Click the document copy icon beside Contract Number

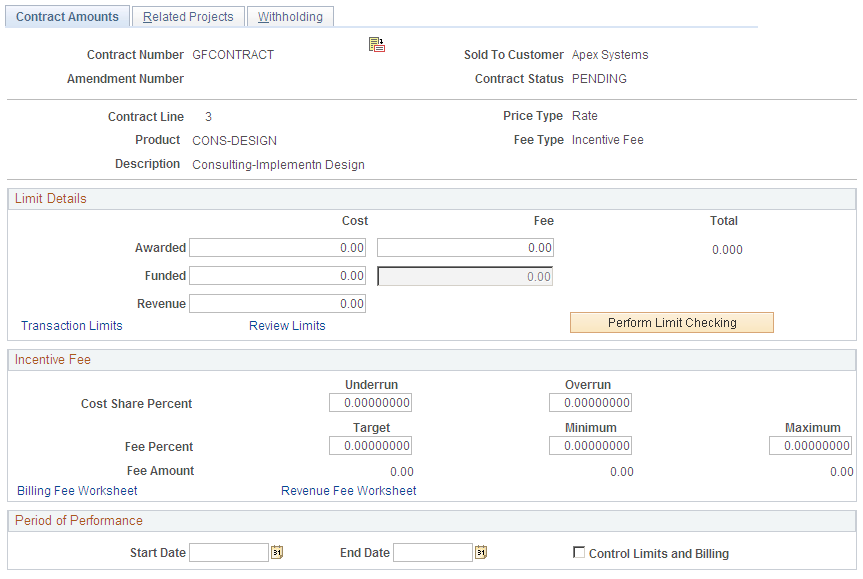point(377,44)
